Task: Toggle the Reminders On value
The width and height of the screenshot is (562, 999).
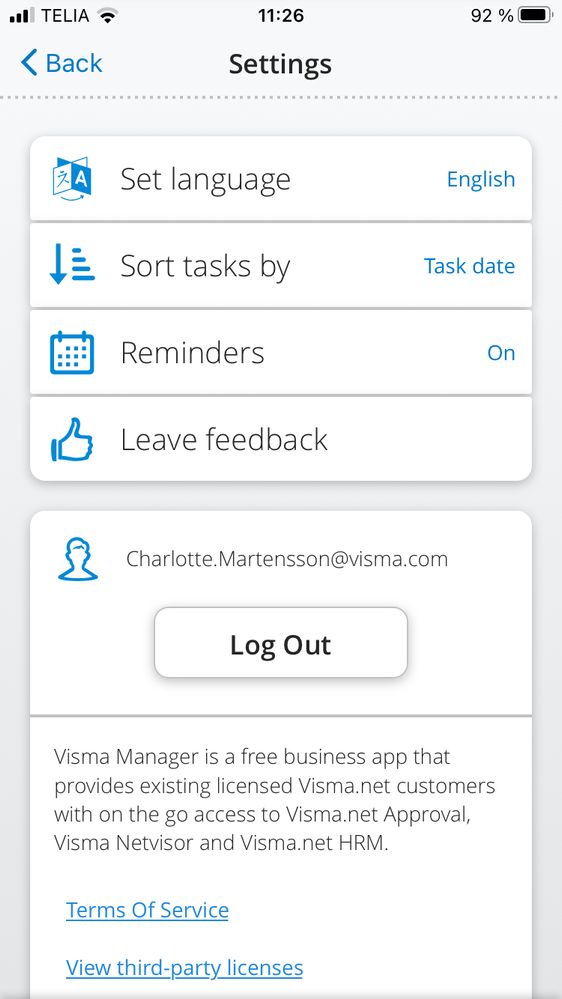Action: (x=501, y=353)
